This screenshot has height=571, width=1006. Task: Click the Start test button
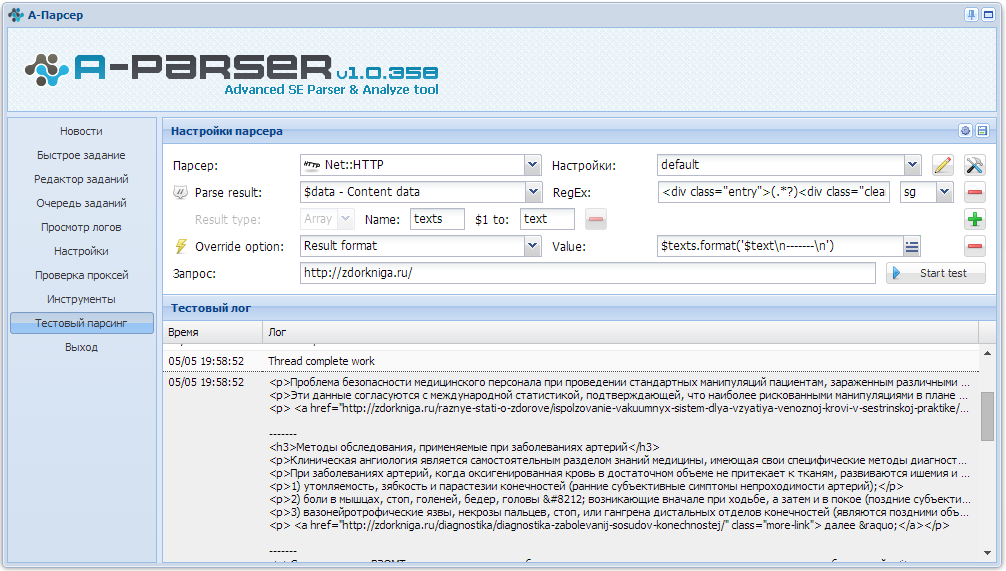935,273
